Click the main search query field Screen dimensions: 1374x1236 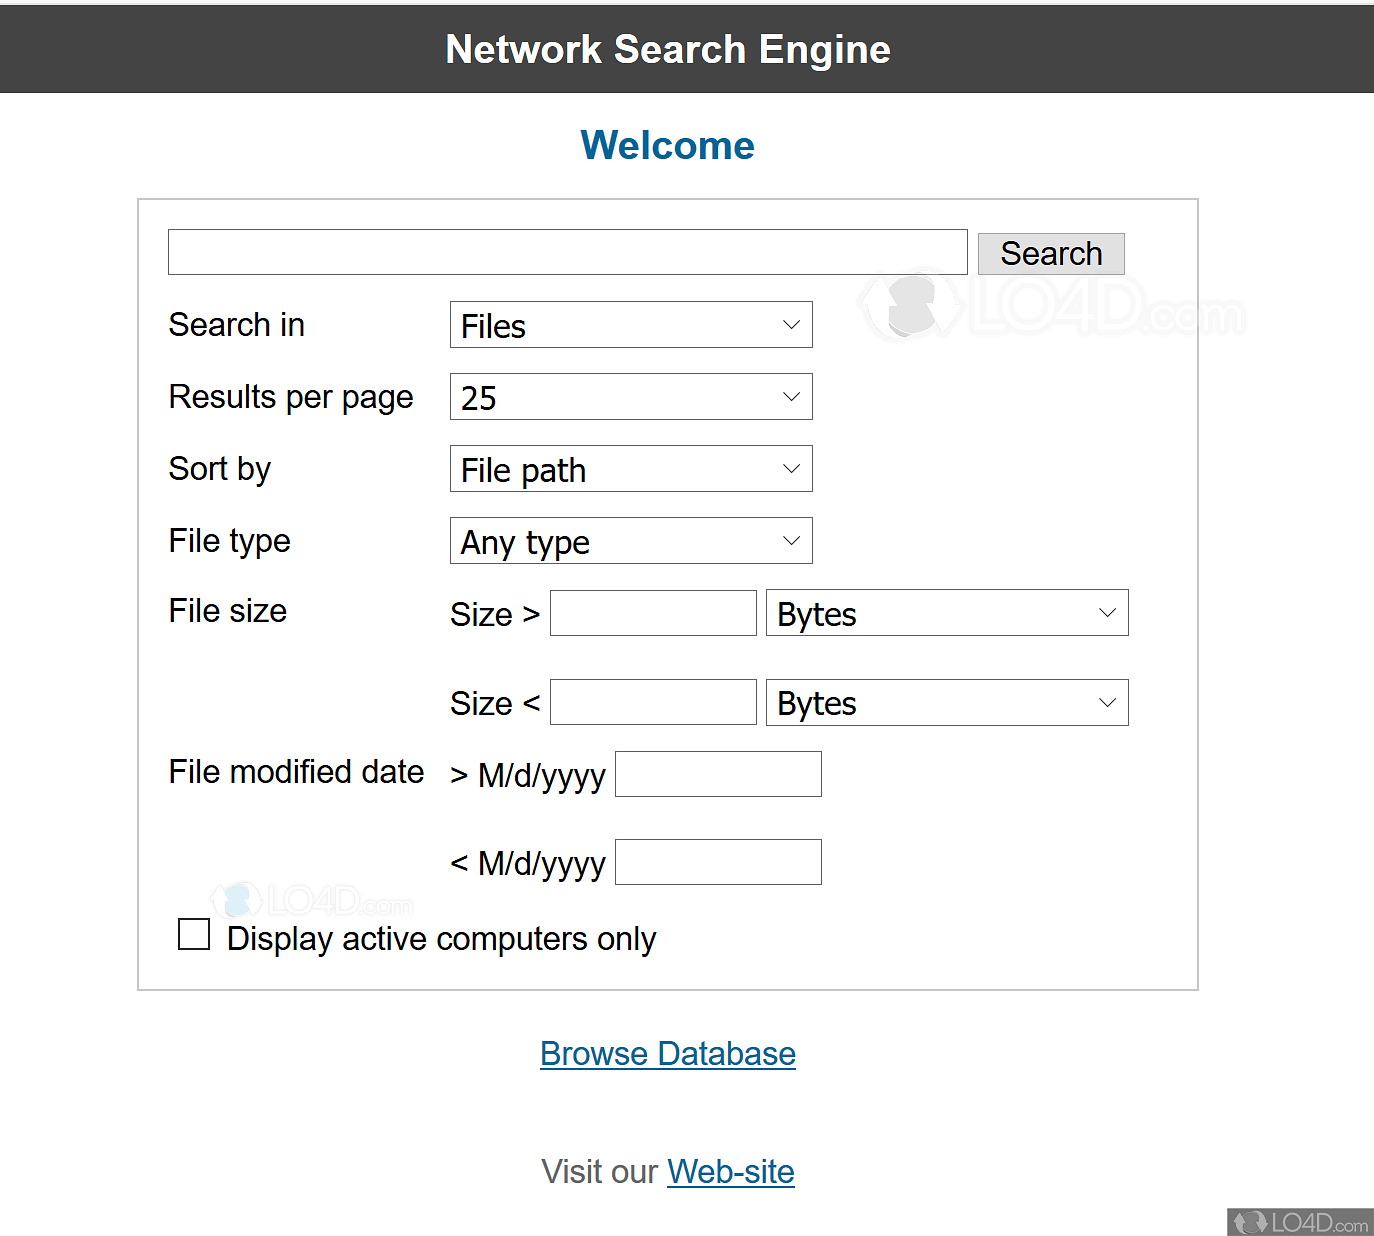(567, 251)
